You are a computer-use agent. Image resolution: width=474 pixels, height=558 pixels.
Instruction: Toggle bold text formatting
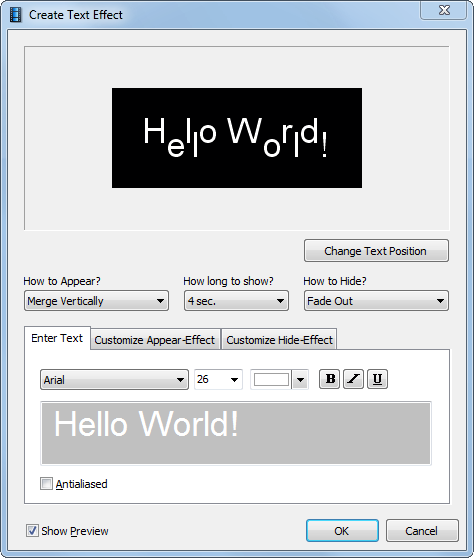[x=329, y=379]
